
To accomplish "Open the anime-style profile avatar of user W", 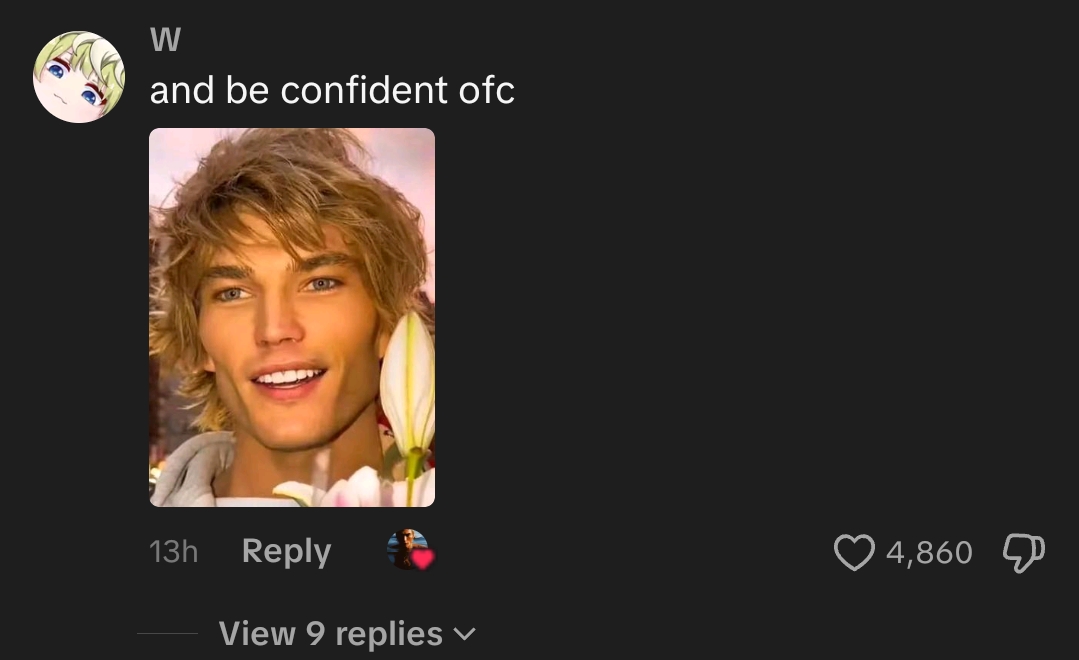I will pyautogui.click(x=78, y=77).
